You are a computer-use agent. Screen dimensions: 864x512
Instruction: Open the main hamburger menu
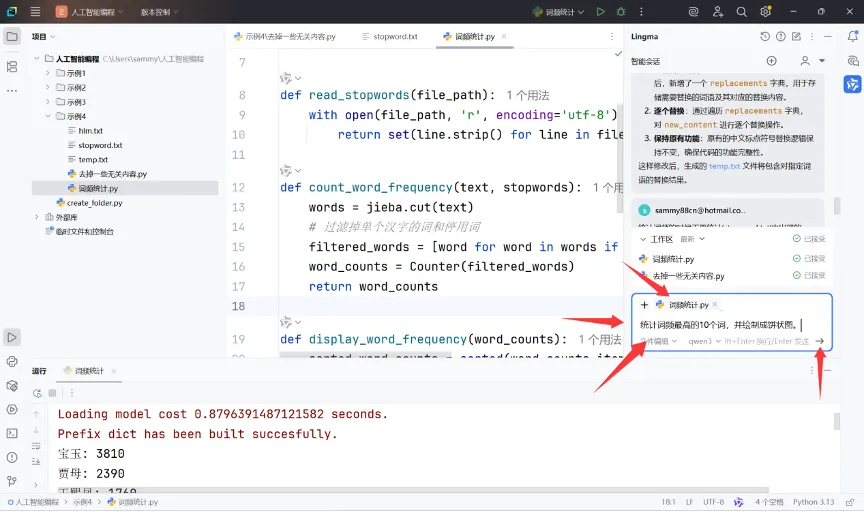click(x=35, y=12)
